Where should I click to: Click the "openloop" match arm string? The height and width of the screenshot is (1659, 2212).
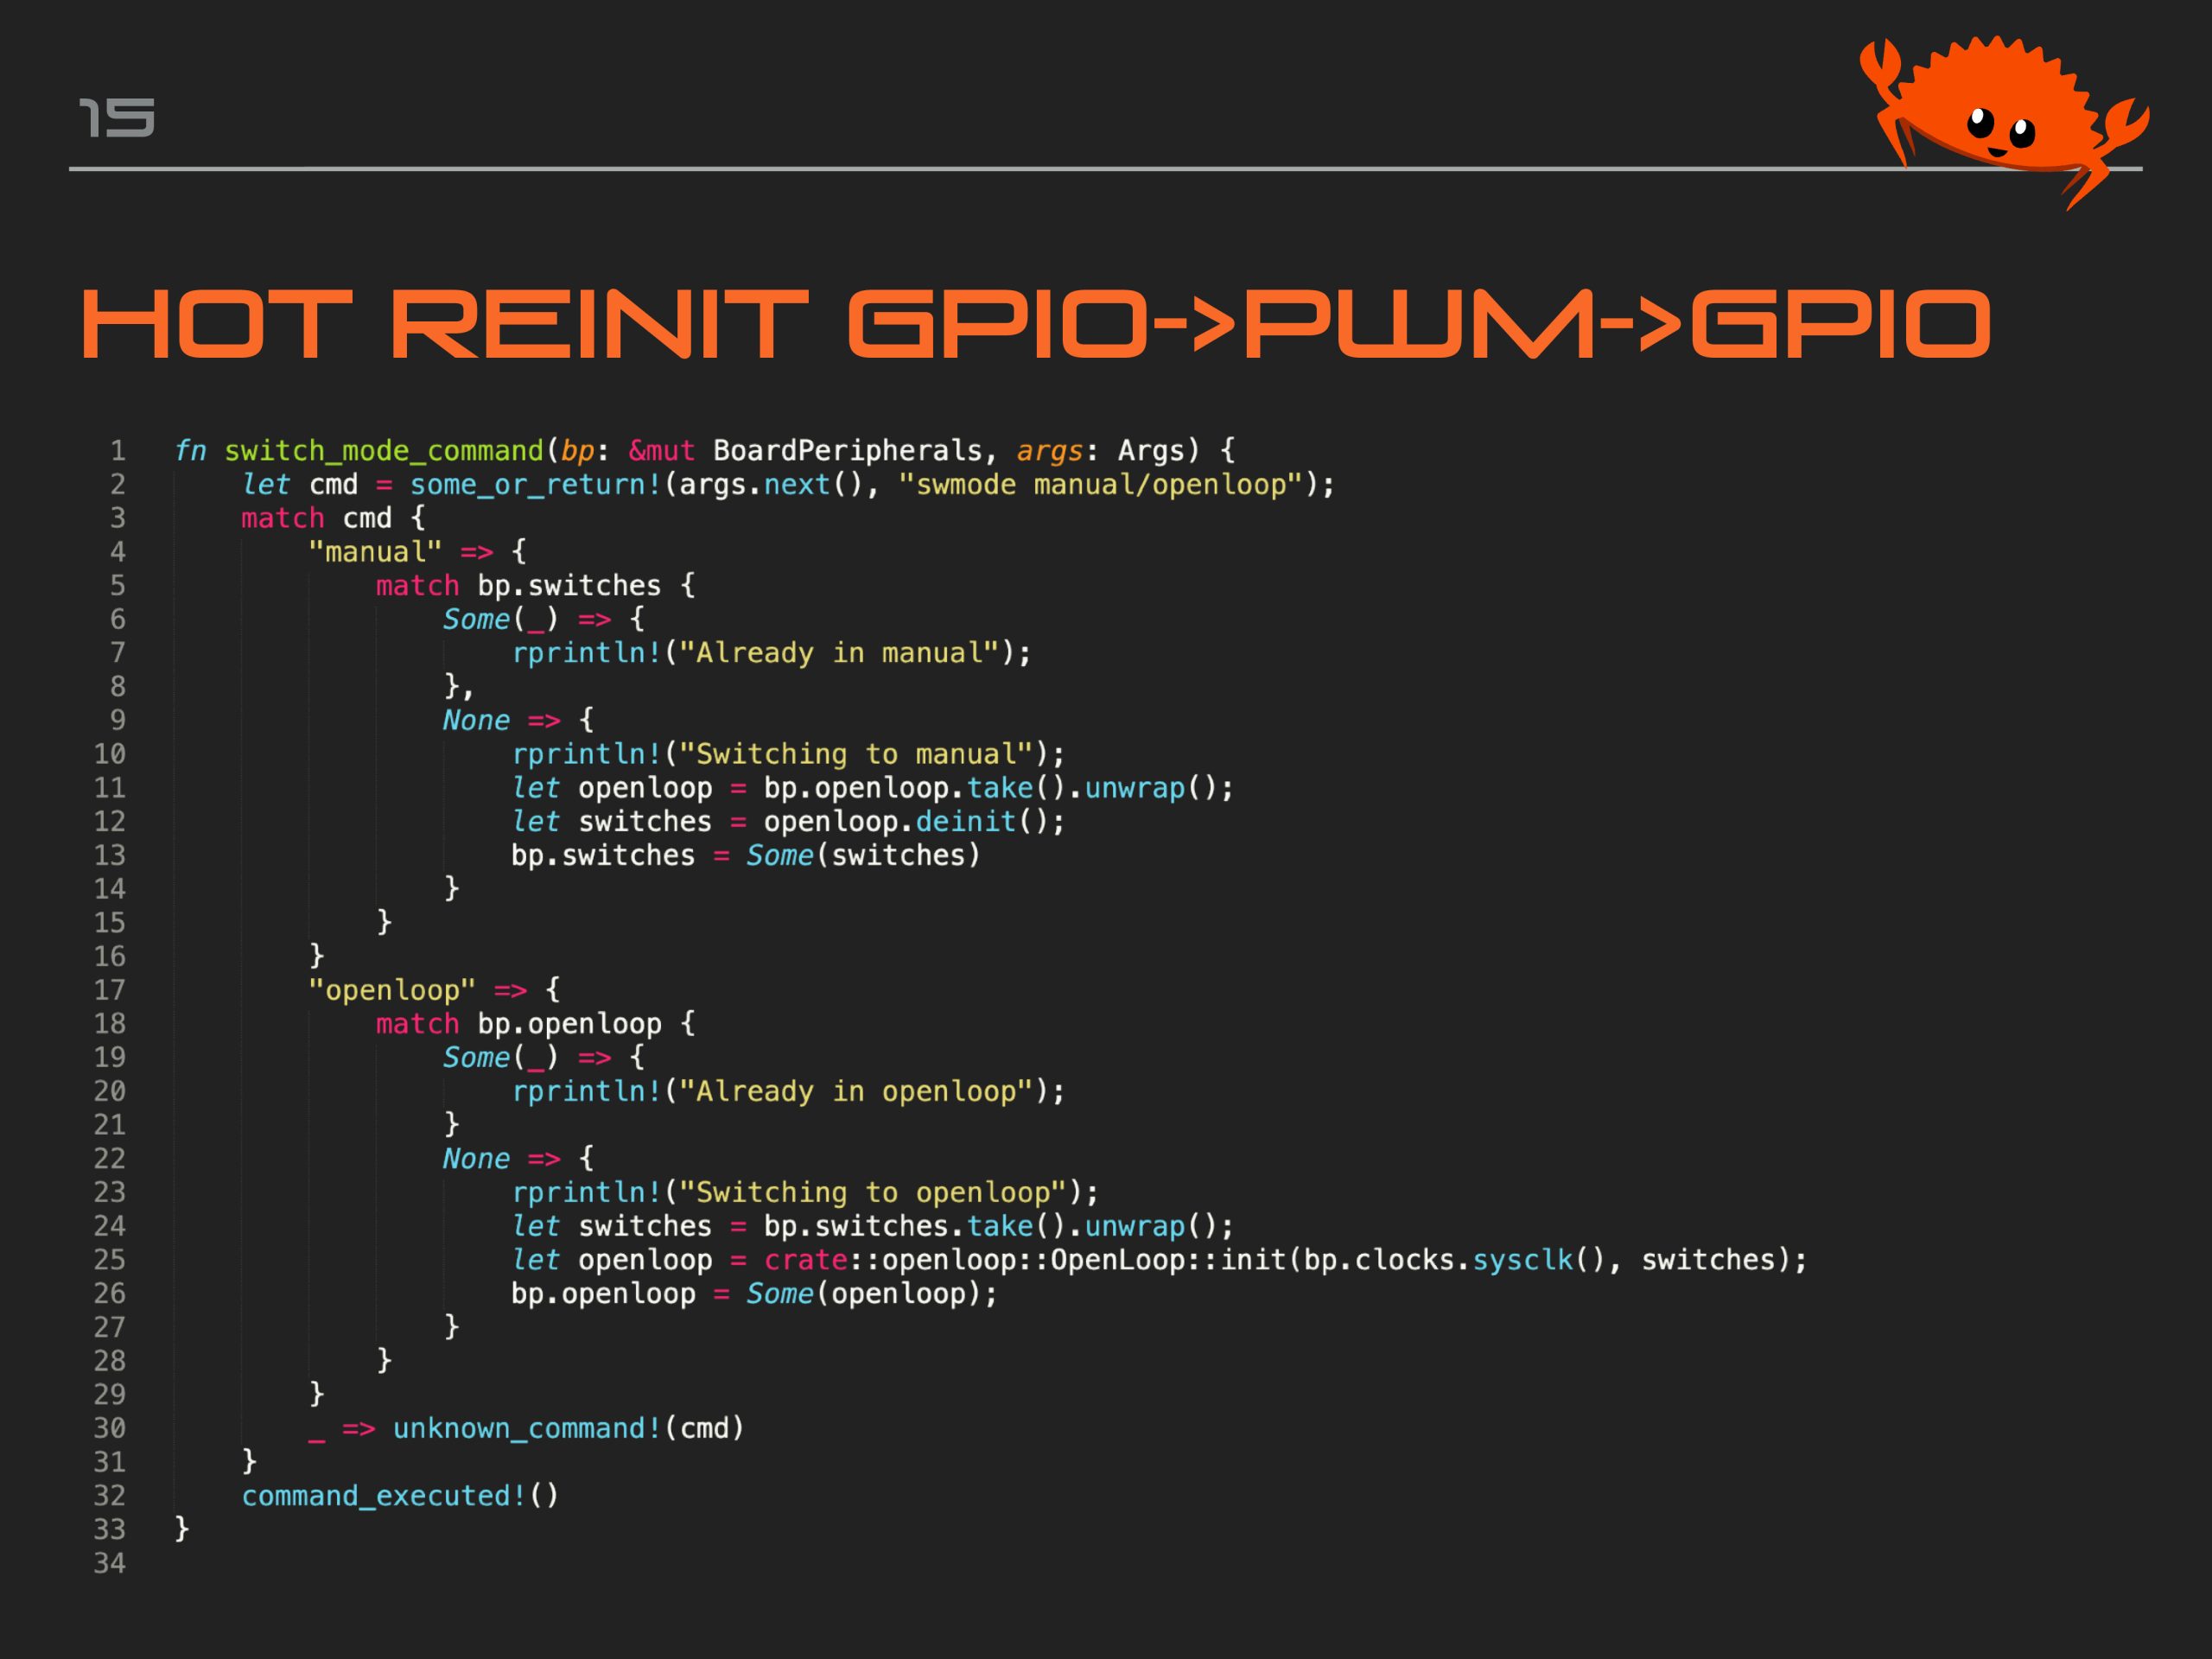[x=392, y=990]
